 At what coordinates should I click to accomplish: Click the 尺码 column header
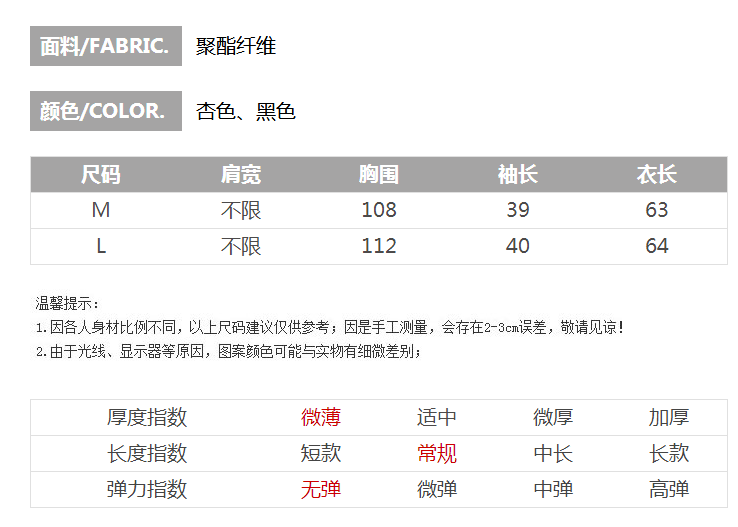click(x=100, y=175)
